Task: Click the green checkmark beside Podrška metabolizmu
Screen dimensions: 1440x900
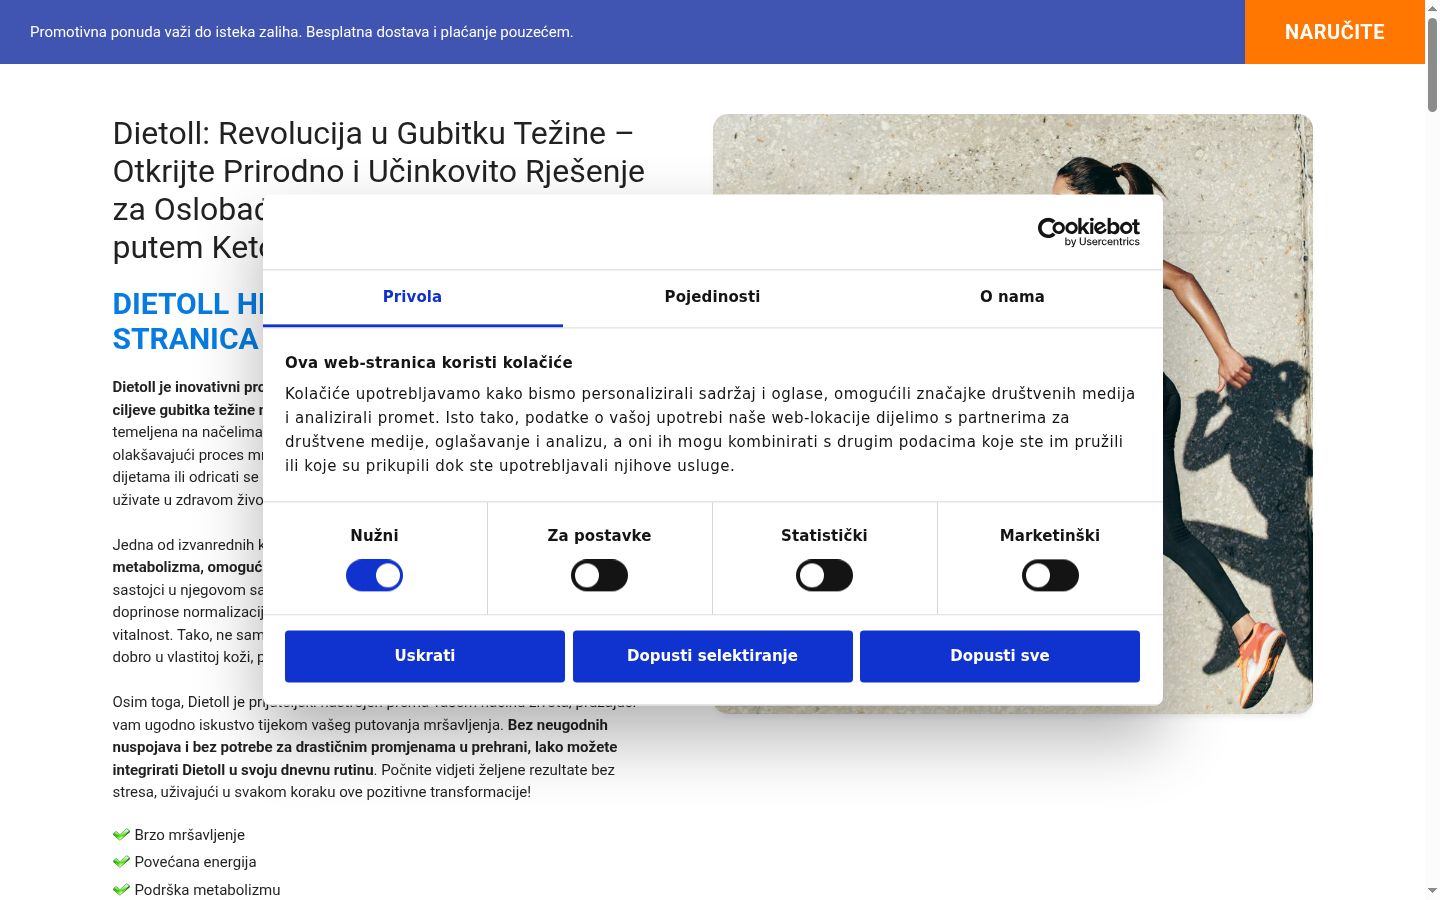Action: tap(122, 889)
